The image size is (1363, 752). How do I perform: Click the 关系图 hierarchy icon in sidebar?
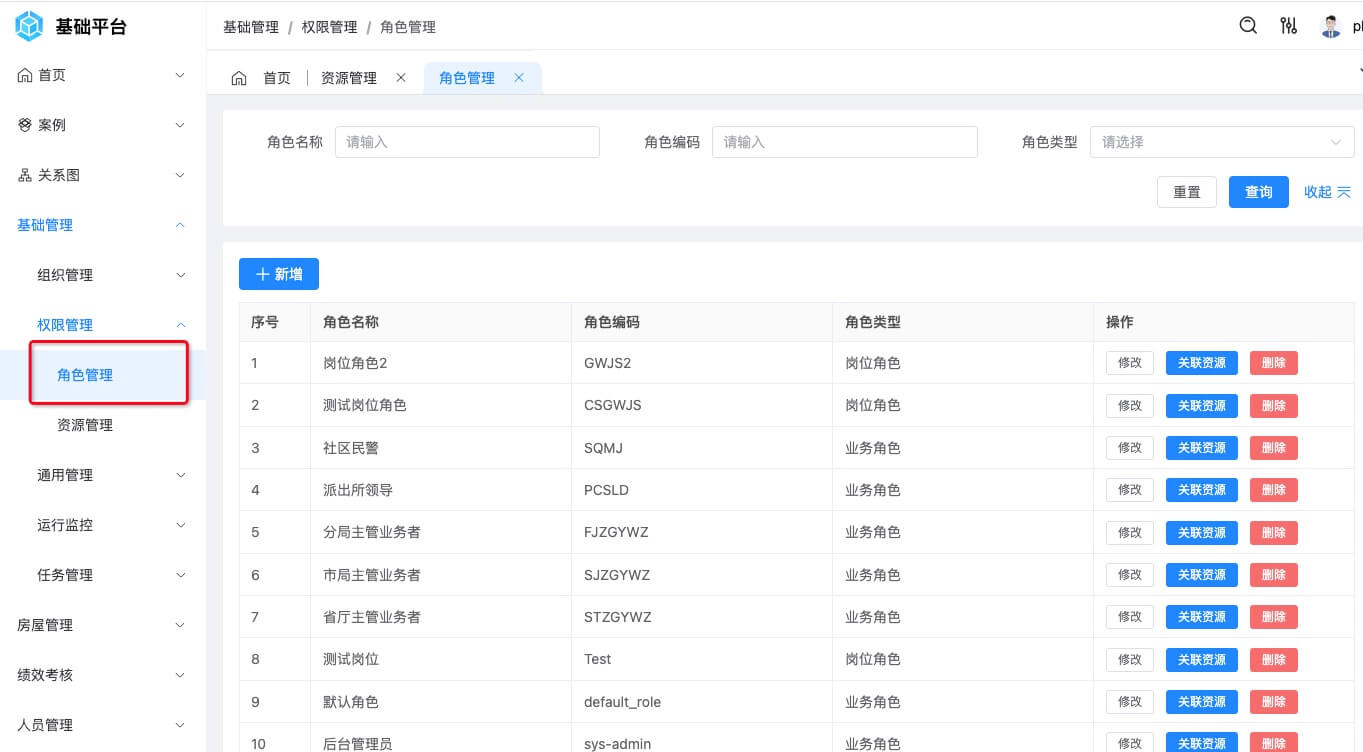click(25, 175)
